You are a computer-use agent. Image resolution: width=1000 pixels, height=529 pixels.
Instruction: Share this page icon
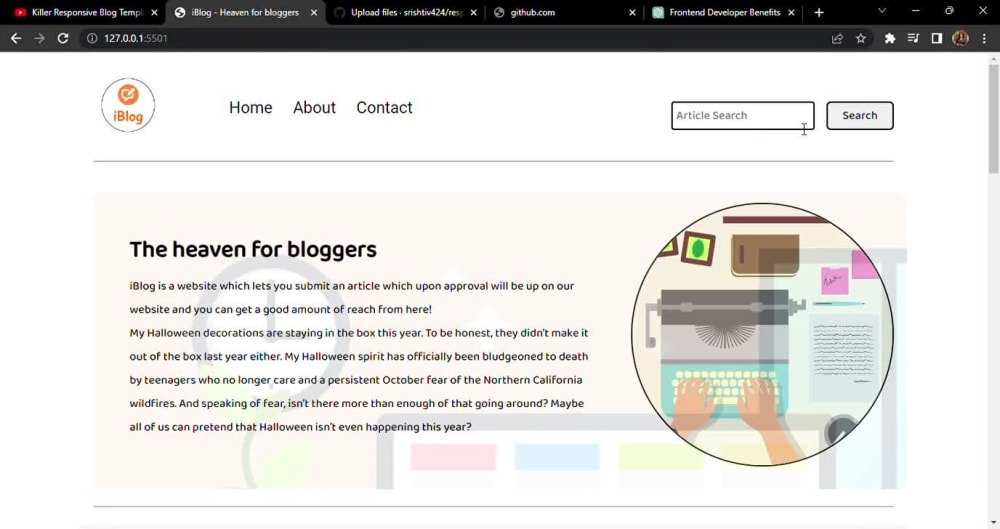pyautogui.click(x=837, y=38)
